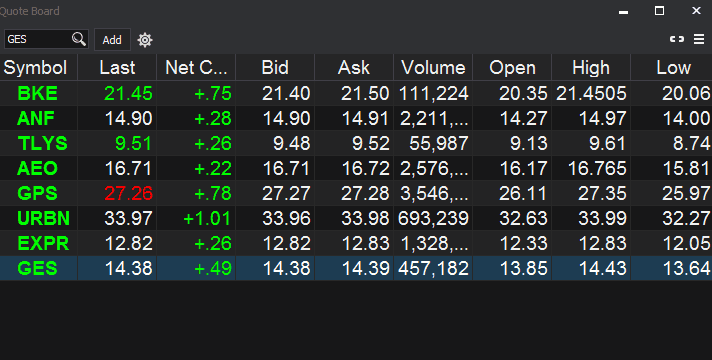Click URBN high value 33.99
This screenshot has height=360, width=712.
coord(603,218)
